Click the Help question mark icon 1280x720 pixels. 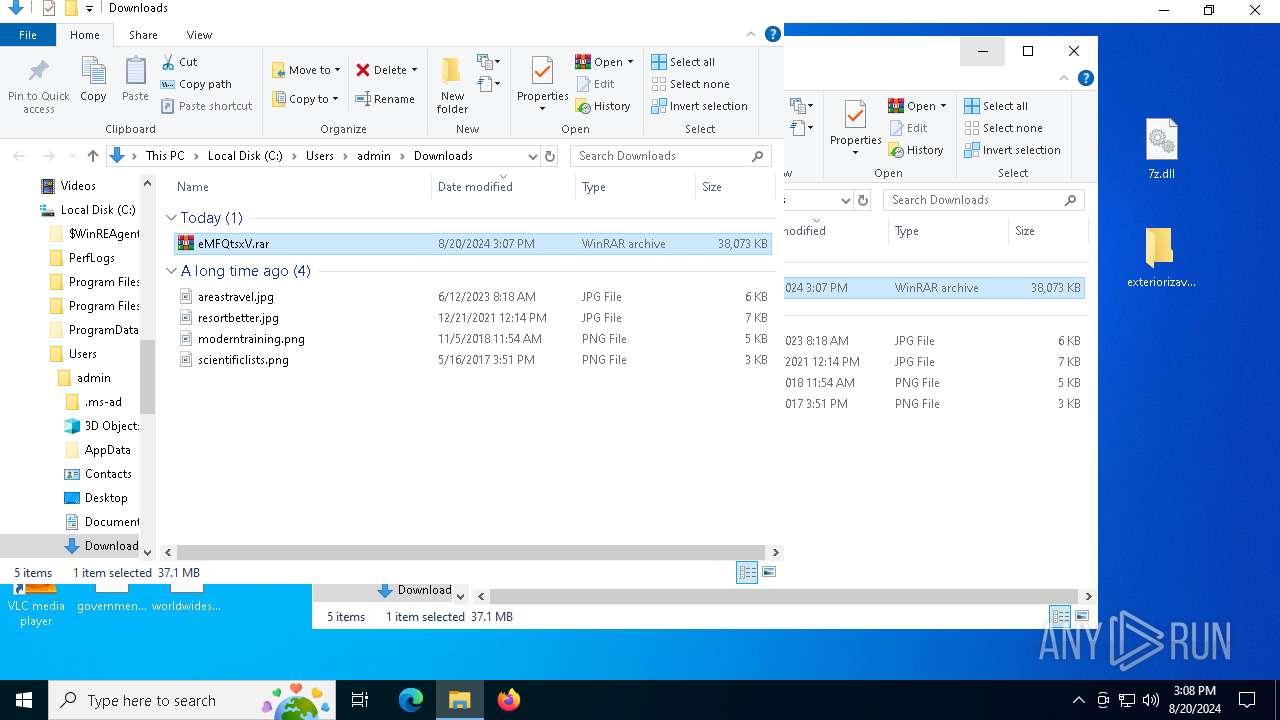coord(772,34)
